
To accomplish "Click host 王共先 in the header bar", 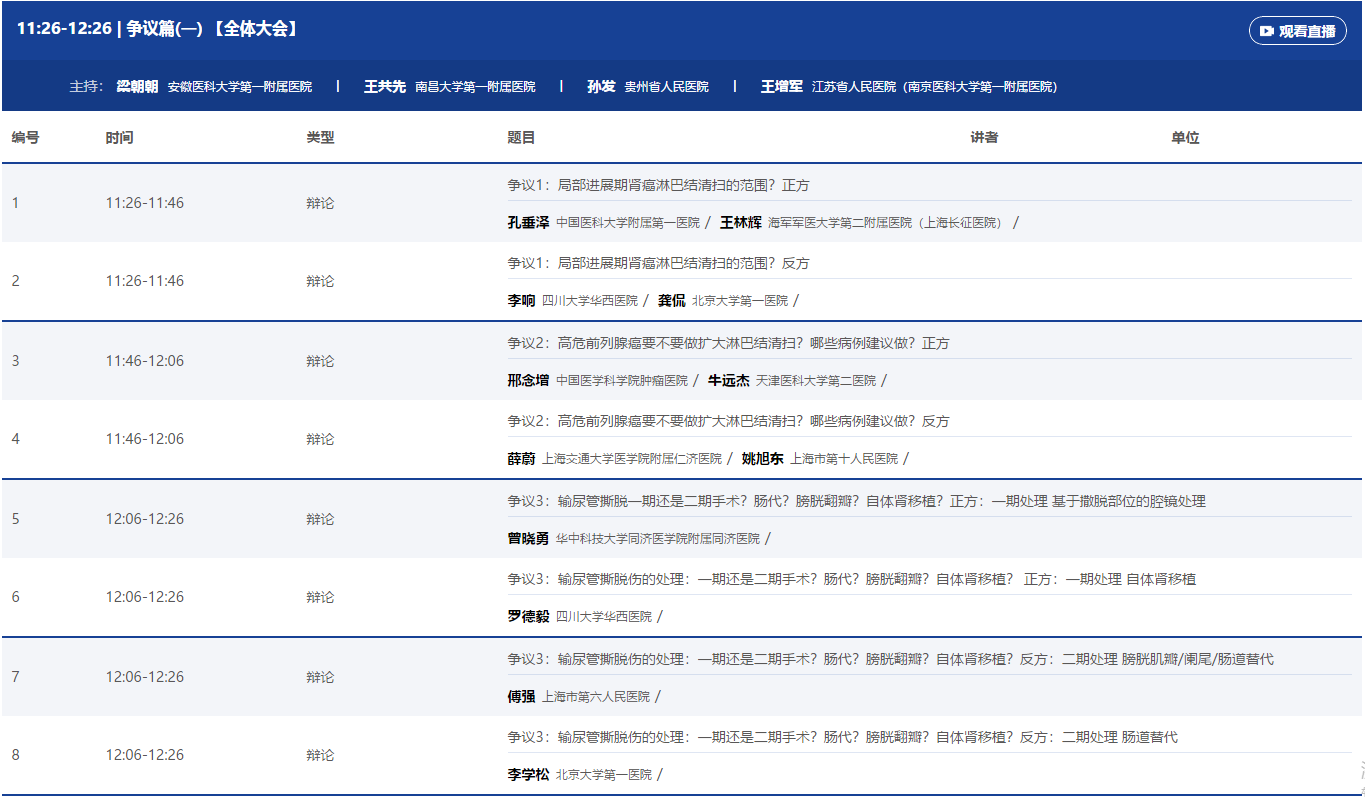I will 384,87.
